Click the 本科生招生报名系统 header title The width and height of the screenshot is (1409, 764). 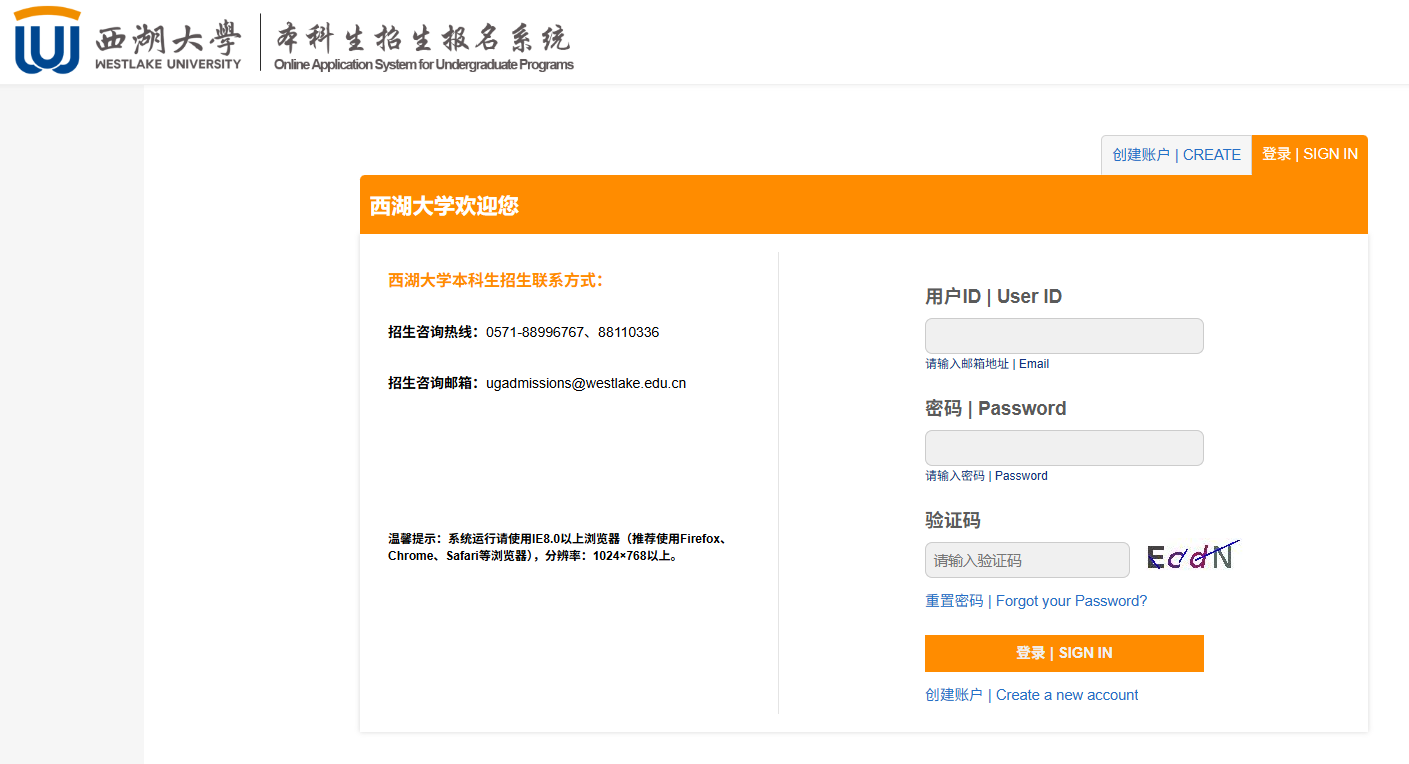coord(423,38)
